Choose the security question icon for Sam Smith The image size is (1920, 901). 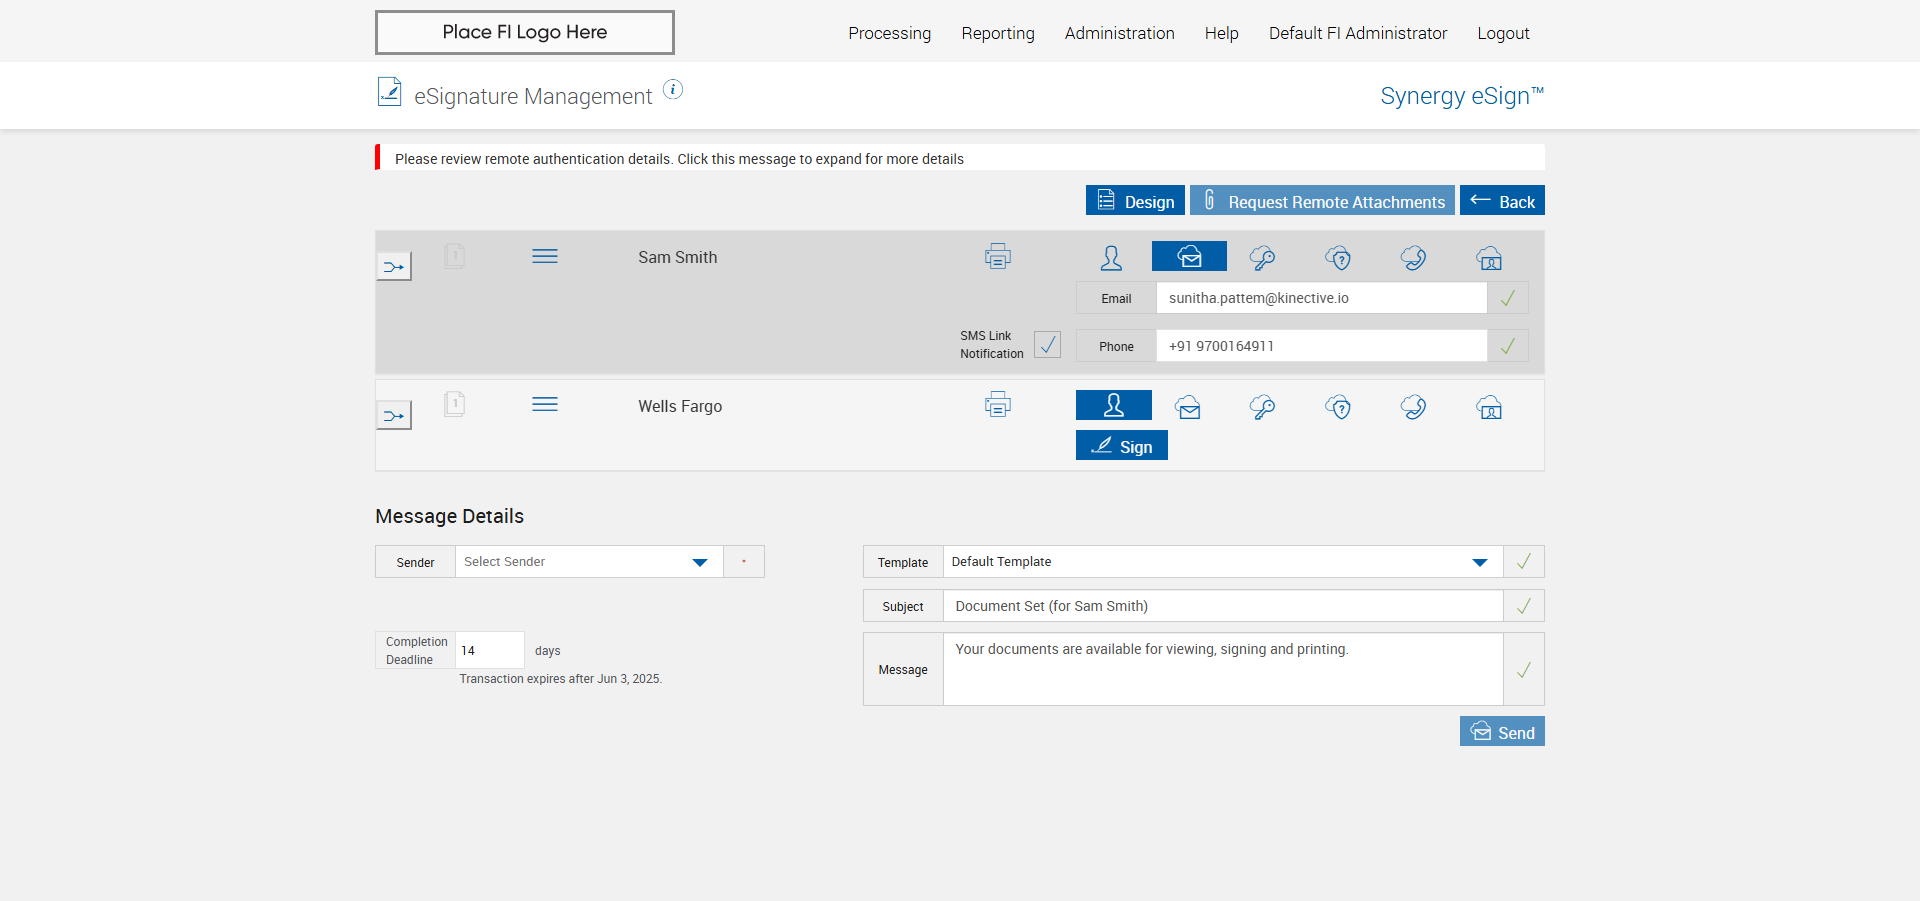coord(1338,258)
